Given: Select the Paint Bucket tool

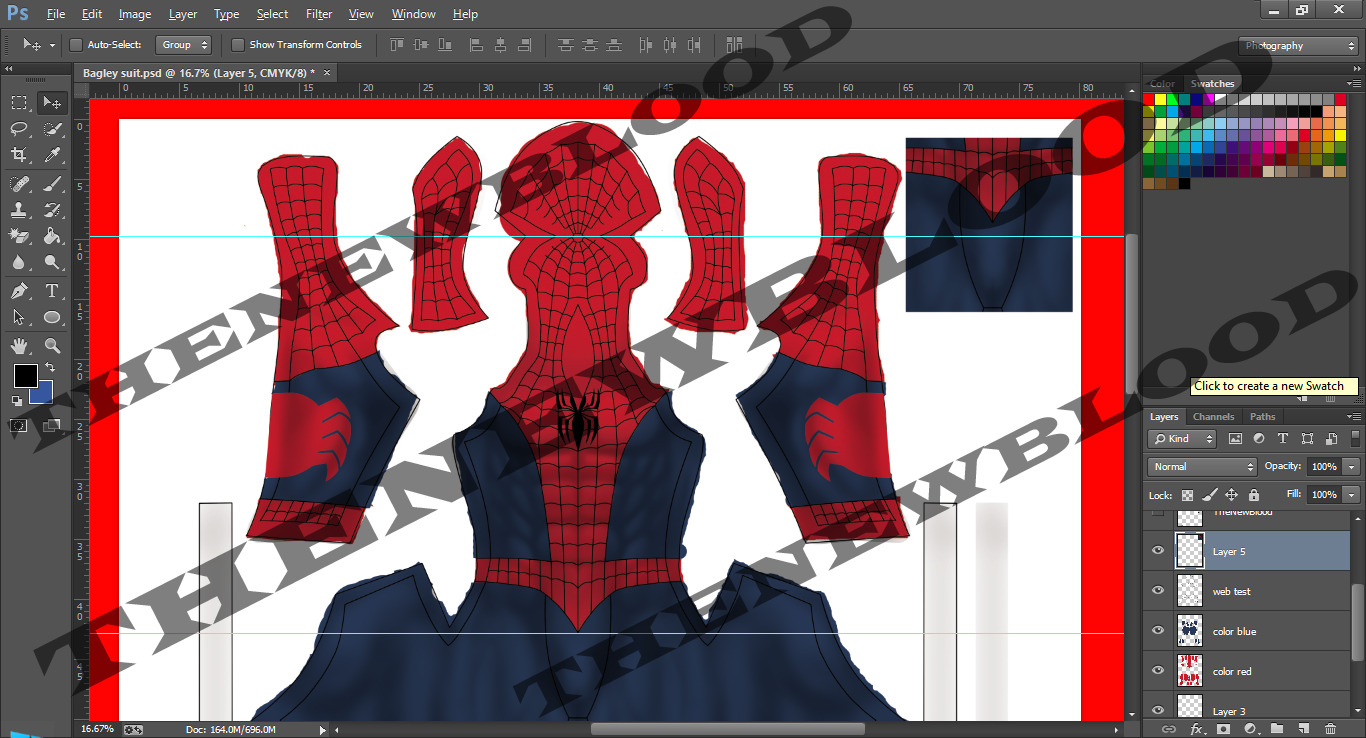Looking at the screenshot, I should (52, 236).
